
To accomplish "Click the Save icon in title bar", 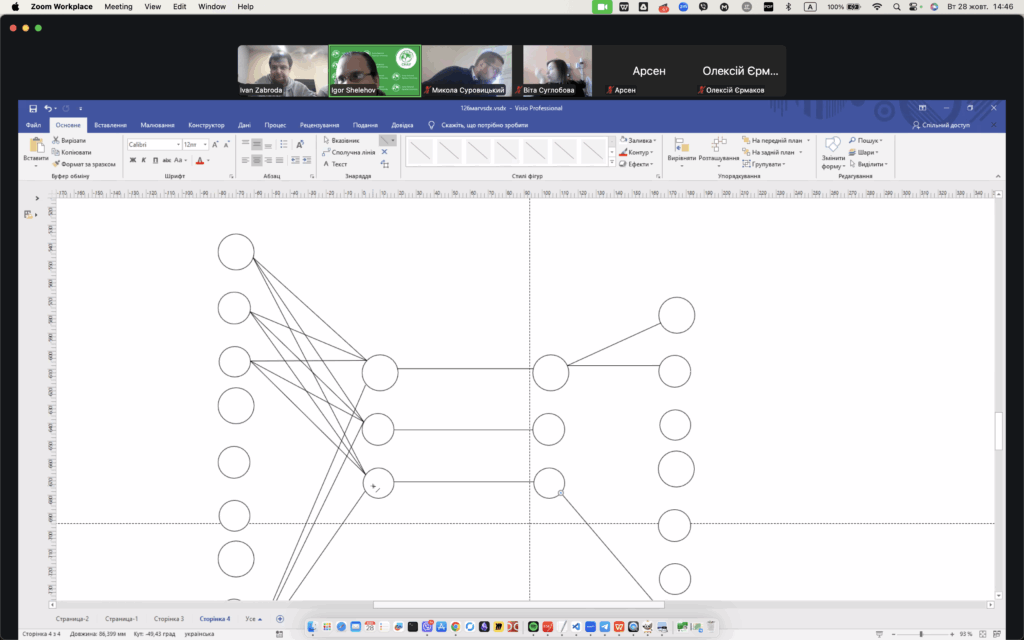I will click(33, 108).
